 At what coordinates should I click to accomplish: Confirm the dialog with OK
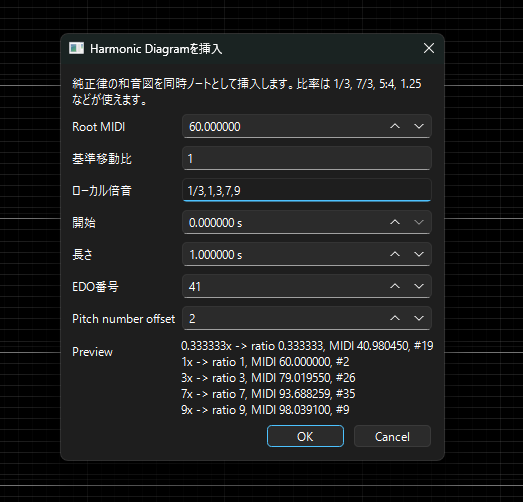pos(305,436)
